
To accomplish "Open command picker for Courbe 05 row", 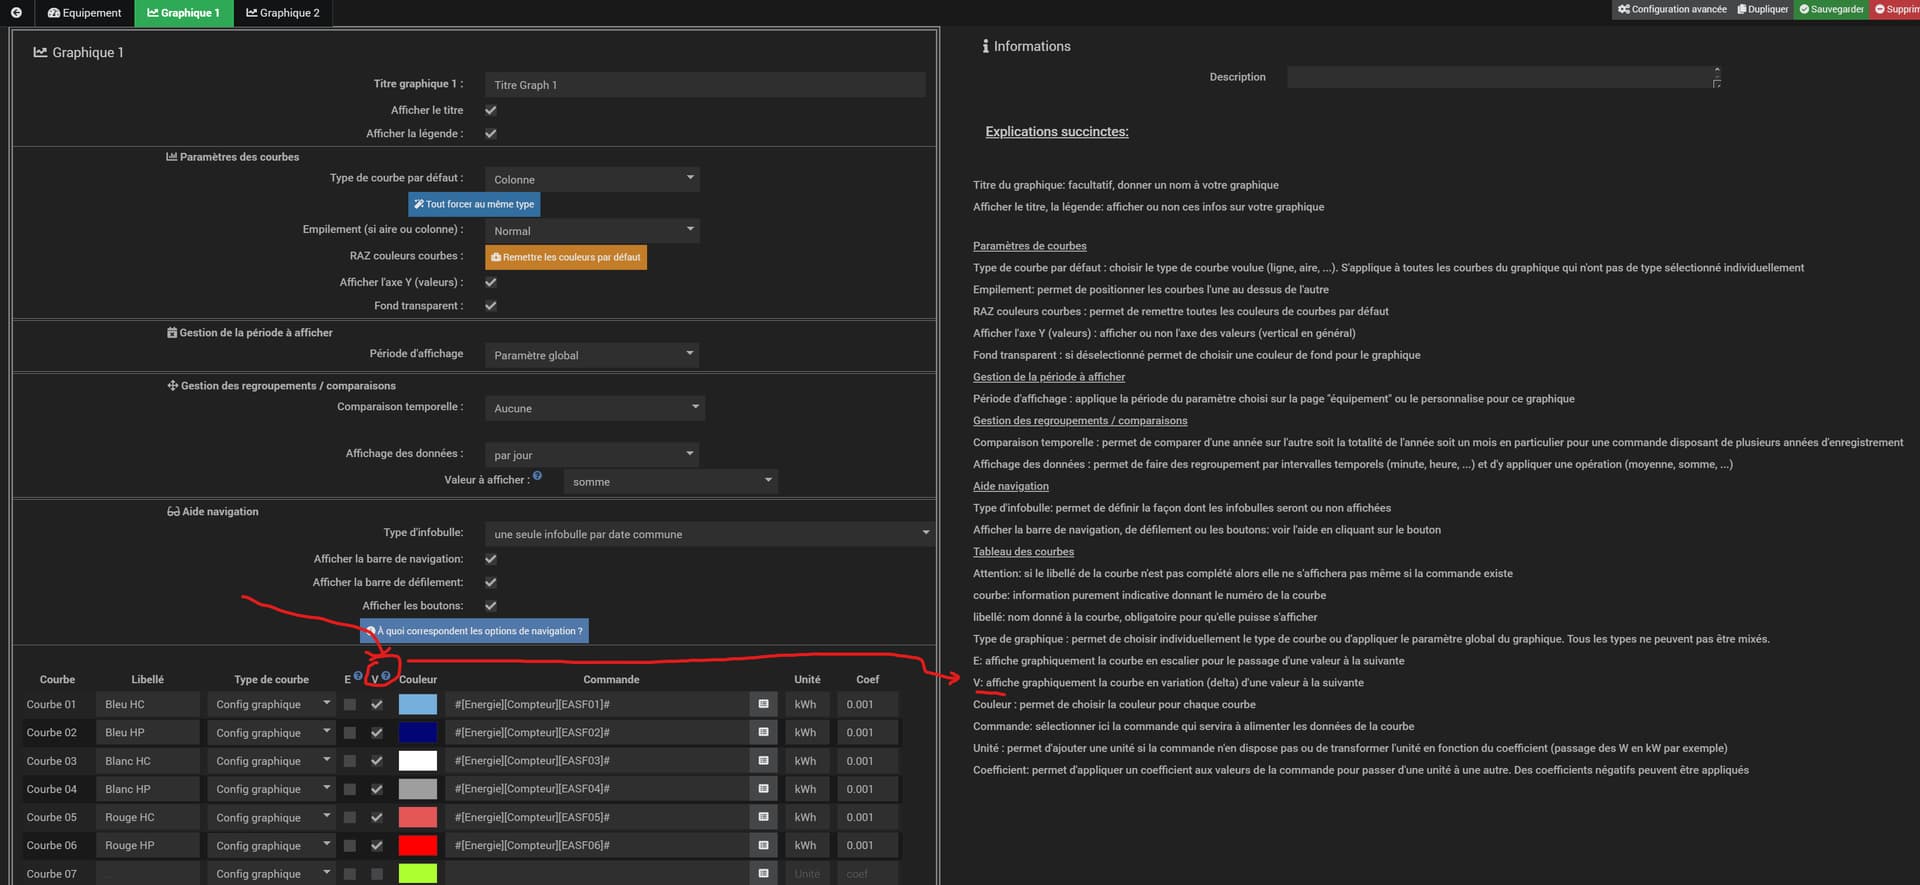I will (763, 818).
